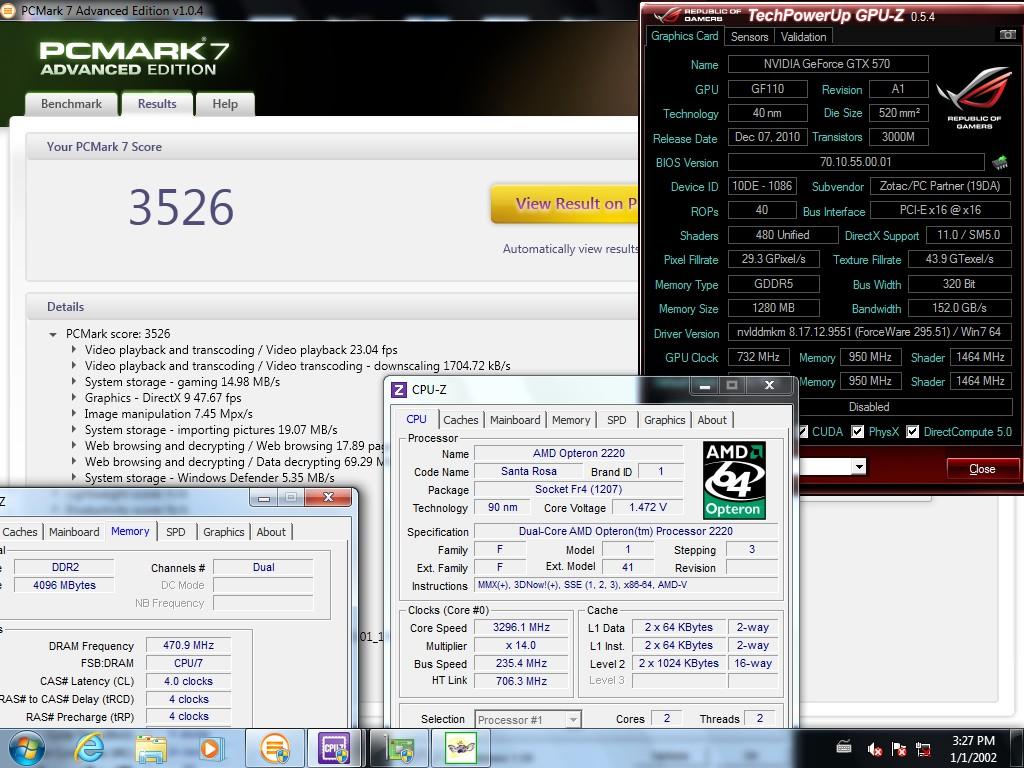Click the PCMark 7 title bar icon
The image size is (1024, 768).
pyautogui.click(x=8, y=10)
